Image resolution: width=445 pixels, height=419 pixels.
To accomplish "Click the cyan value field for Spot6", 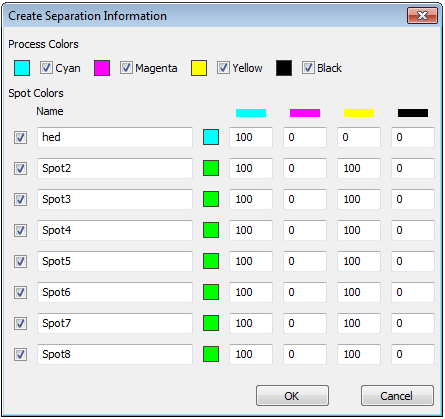I will (251, 292).
